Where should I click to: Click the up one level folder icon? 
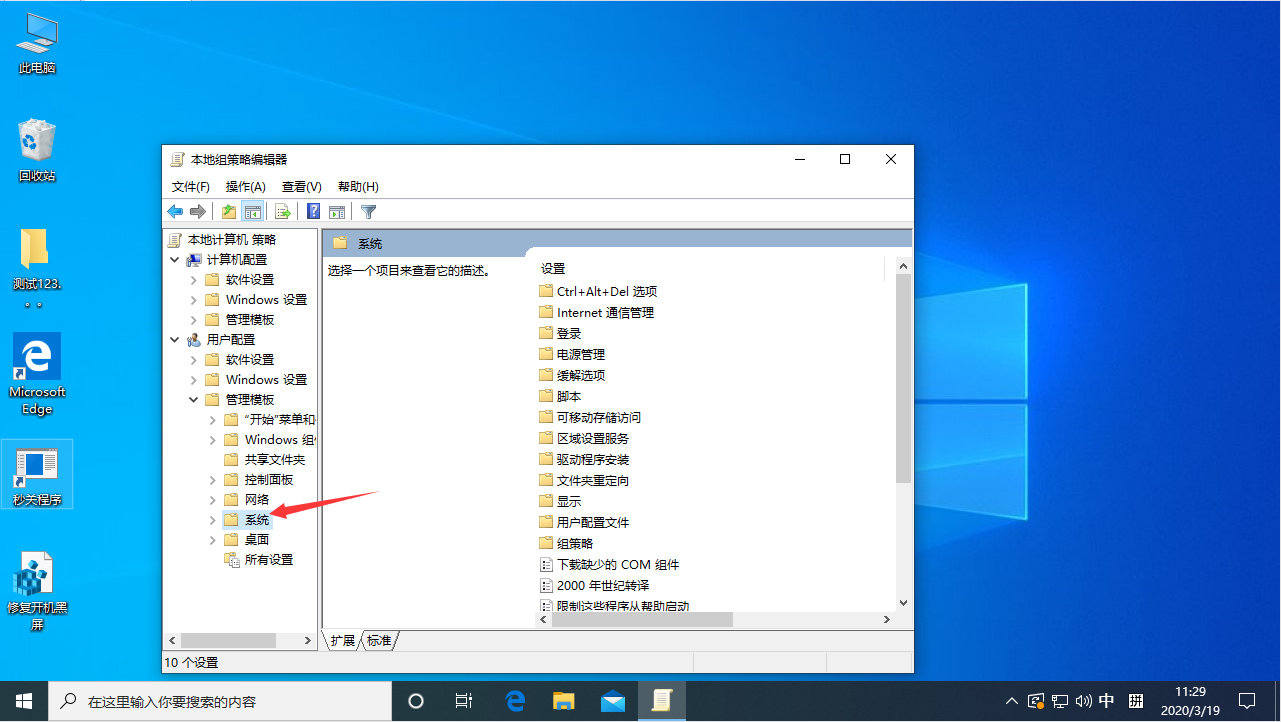click(228, 211)
